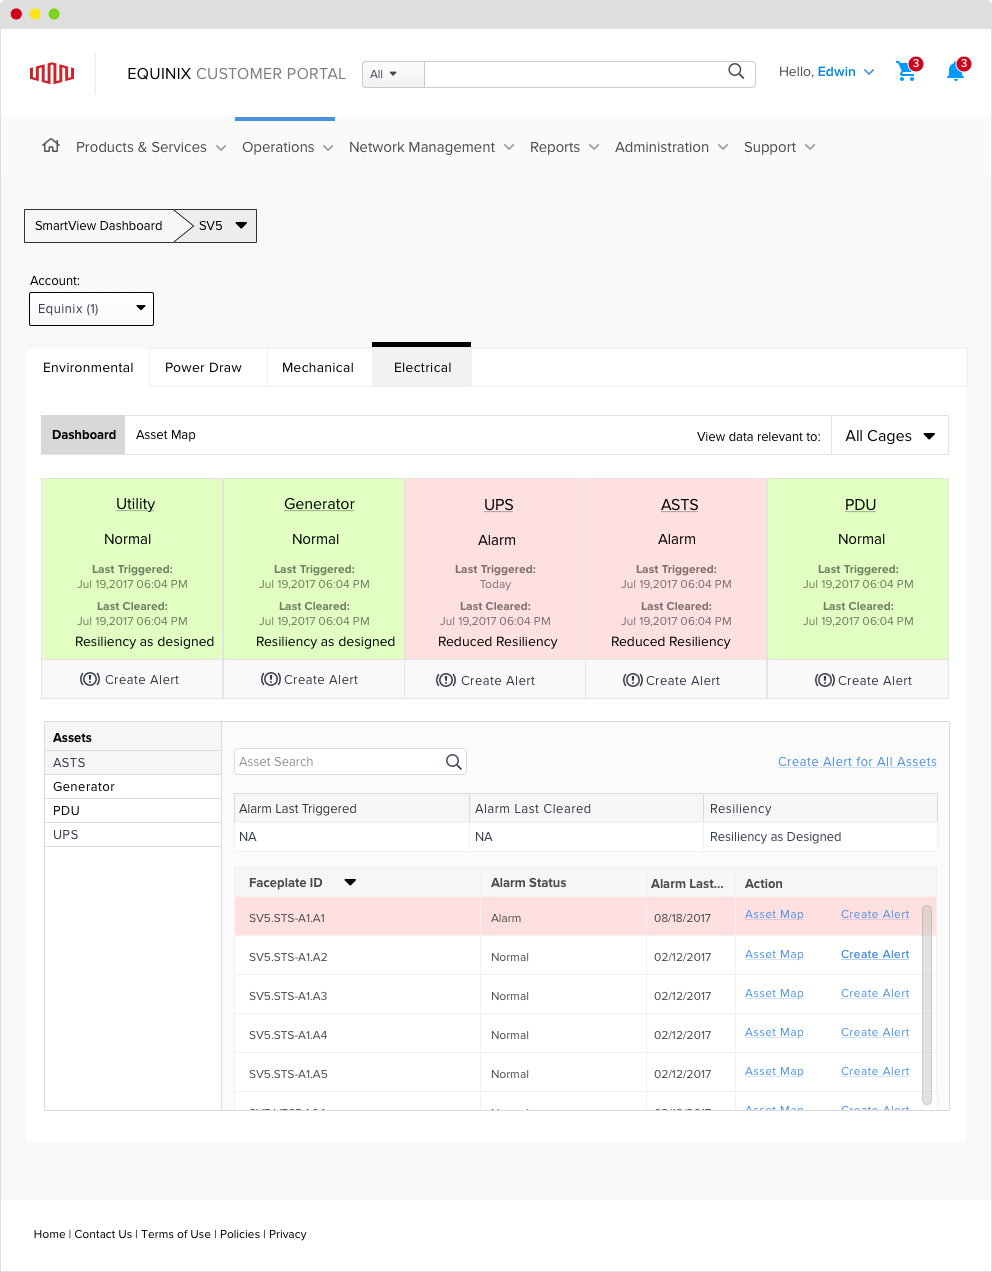Switch to the Asset Map view tab
The width and height of the screenshot is (992, 1272).
166,435
